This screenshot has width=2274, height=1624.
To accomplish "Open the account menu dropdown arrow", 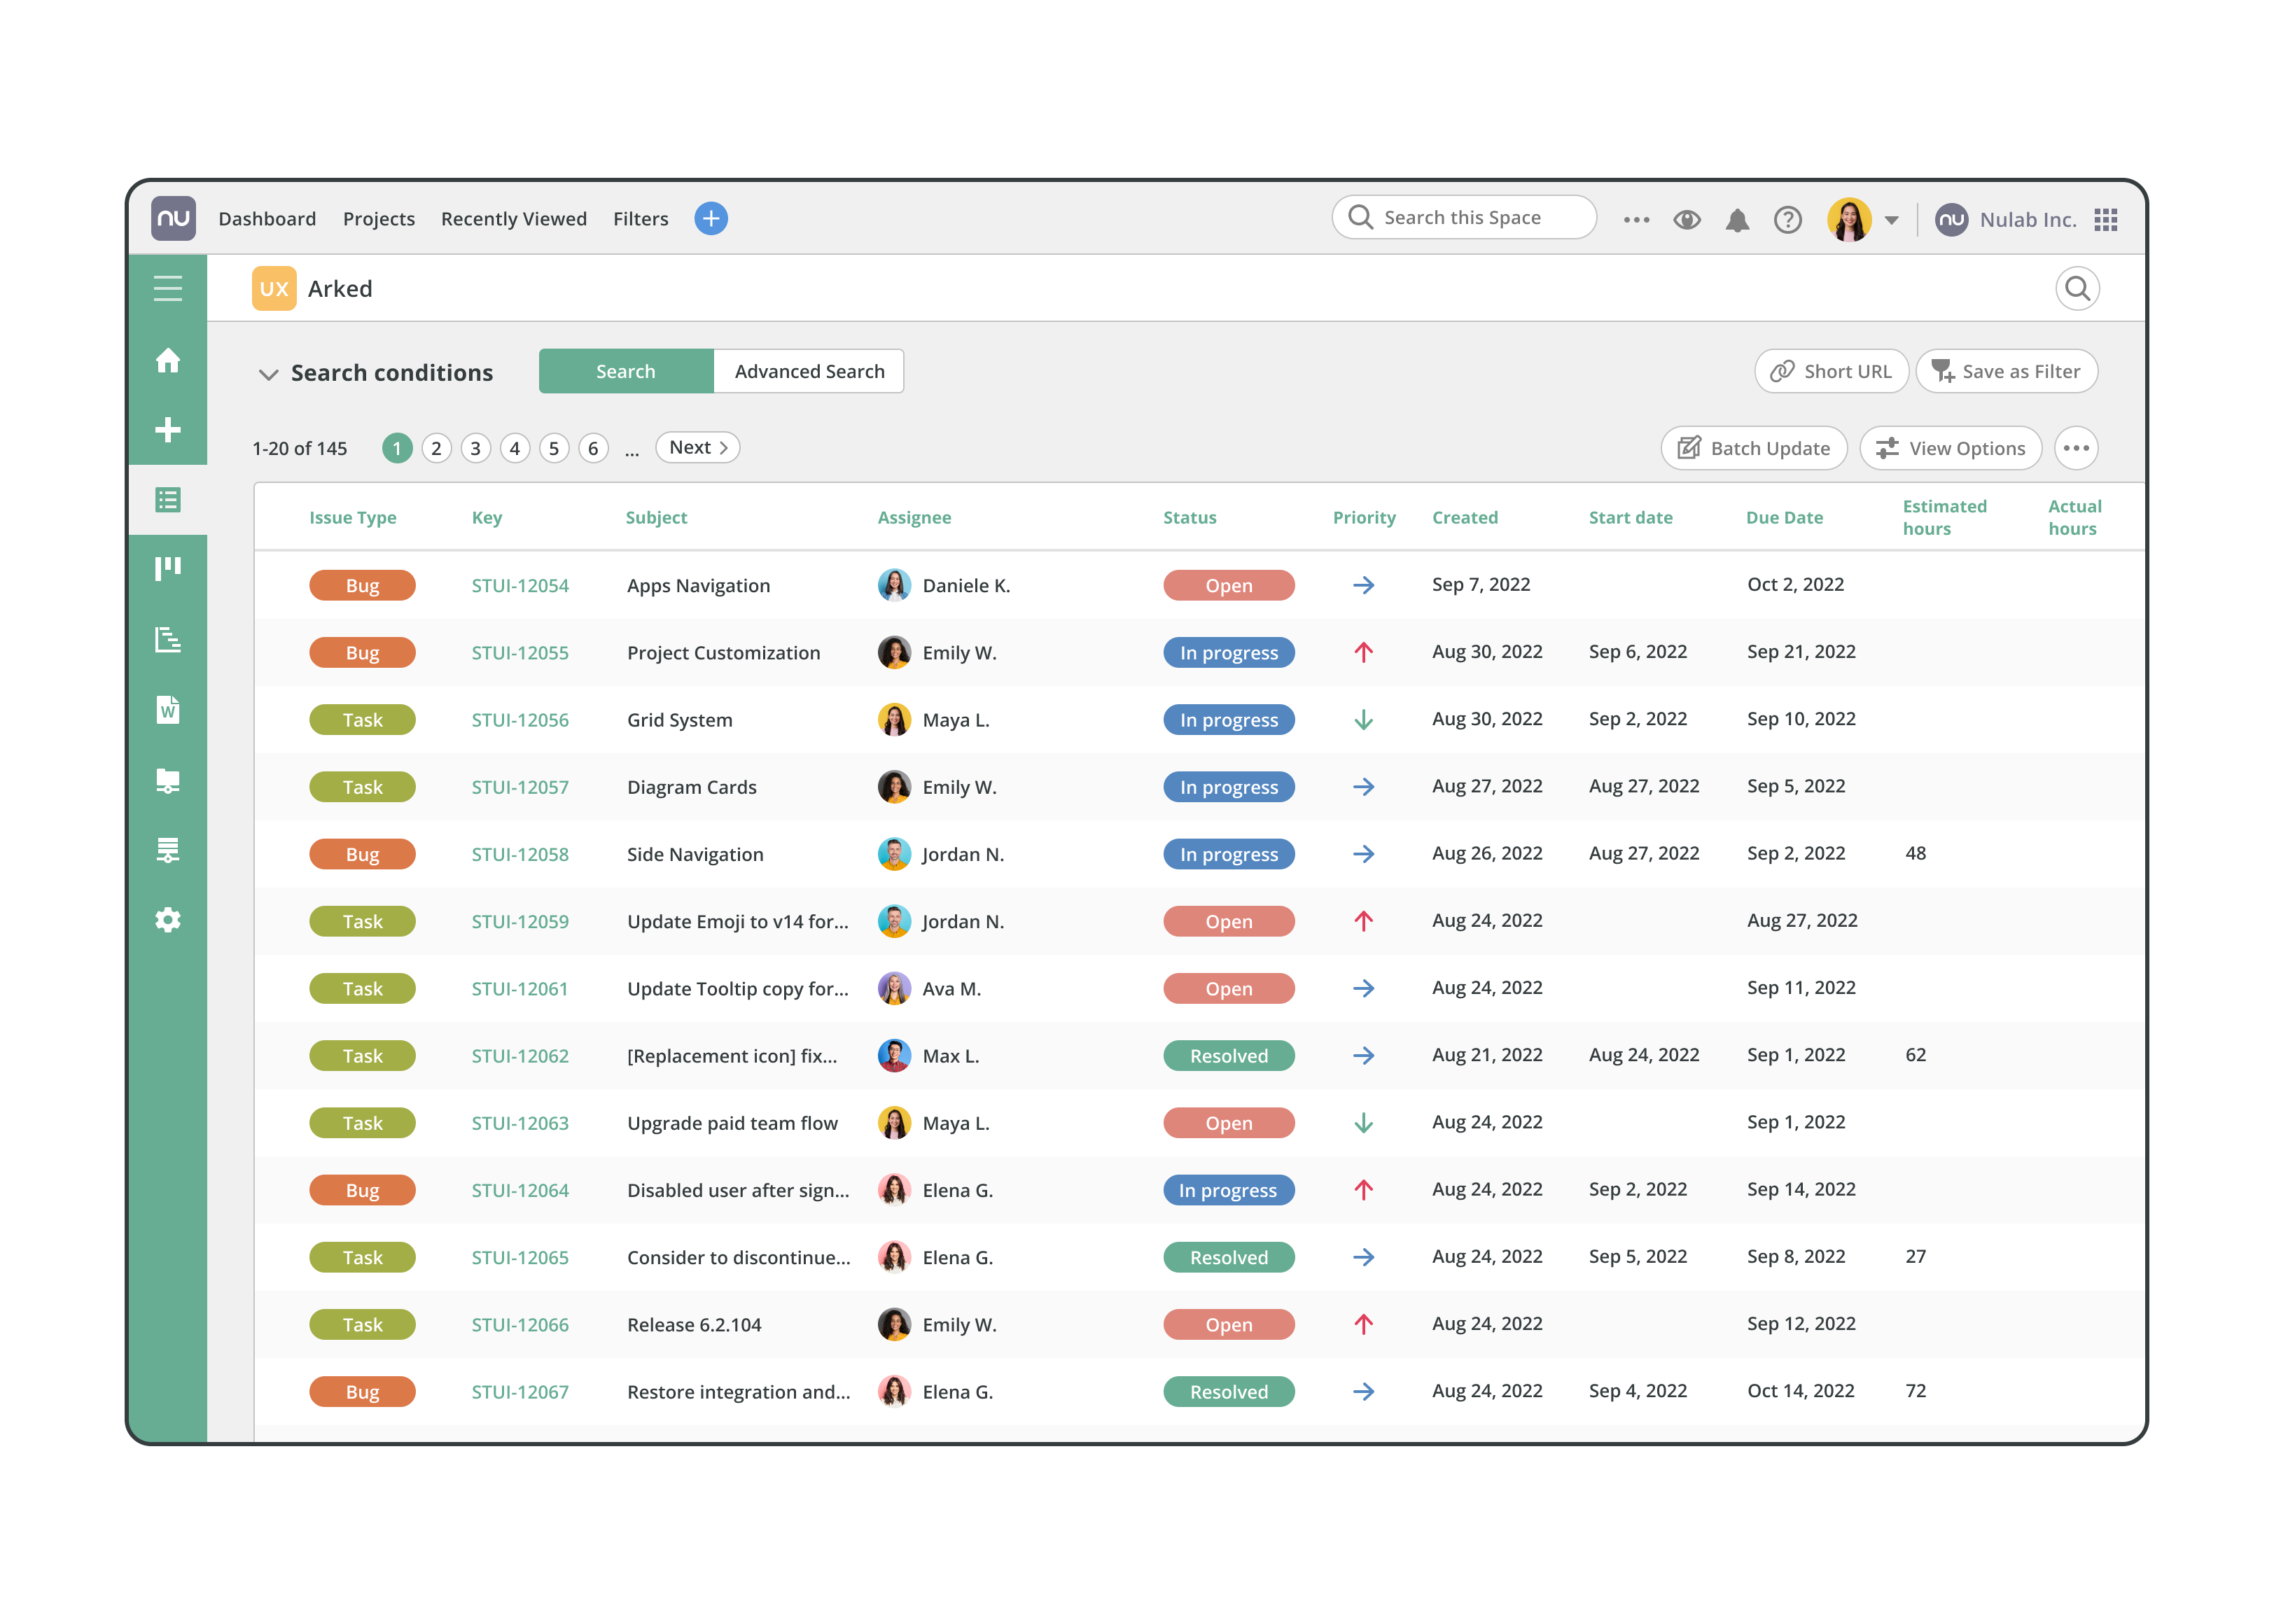I will (x=1892, y=219).
